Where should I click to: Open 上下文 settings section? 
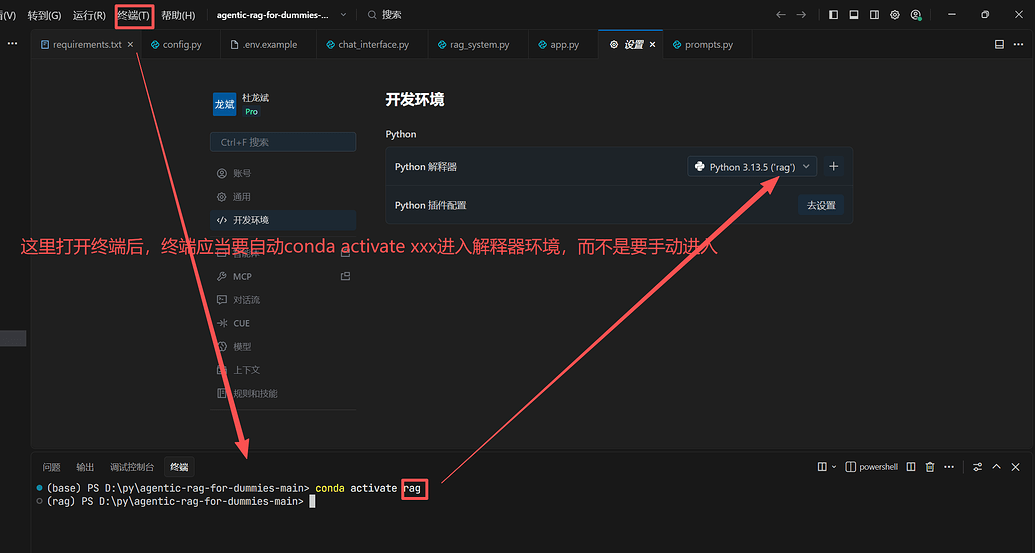(283, 370)
